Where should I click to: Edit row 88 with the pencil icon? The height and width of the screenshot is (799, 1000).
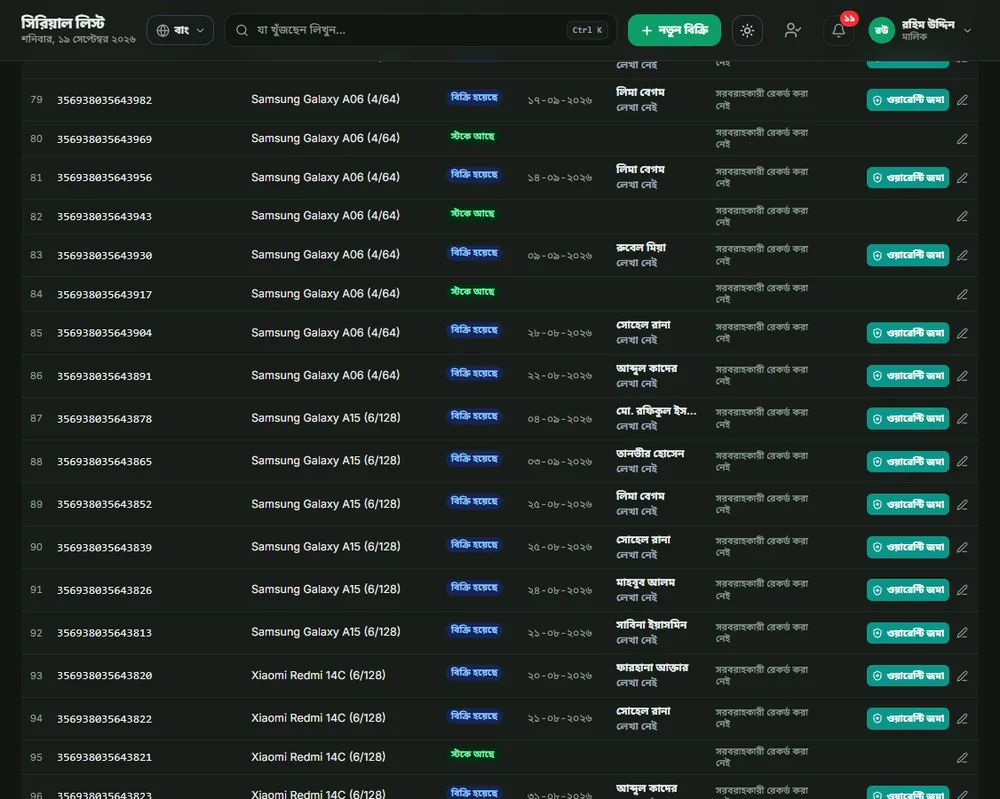[x=962, y=462]
